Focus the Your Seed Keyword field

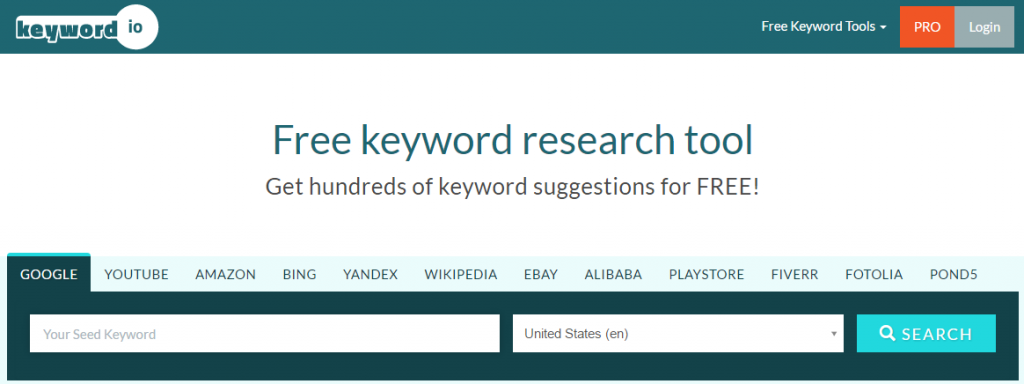coord(264,334)
